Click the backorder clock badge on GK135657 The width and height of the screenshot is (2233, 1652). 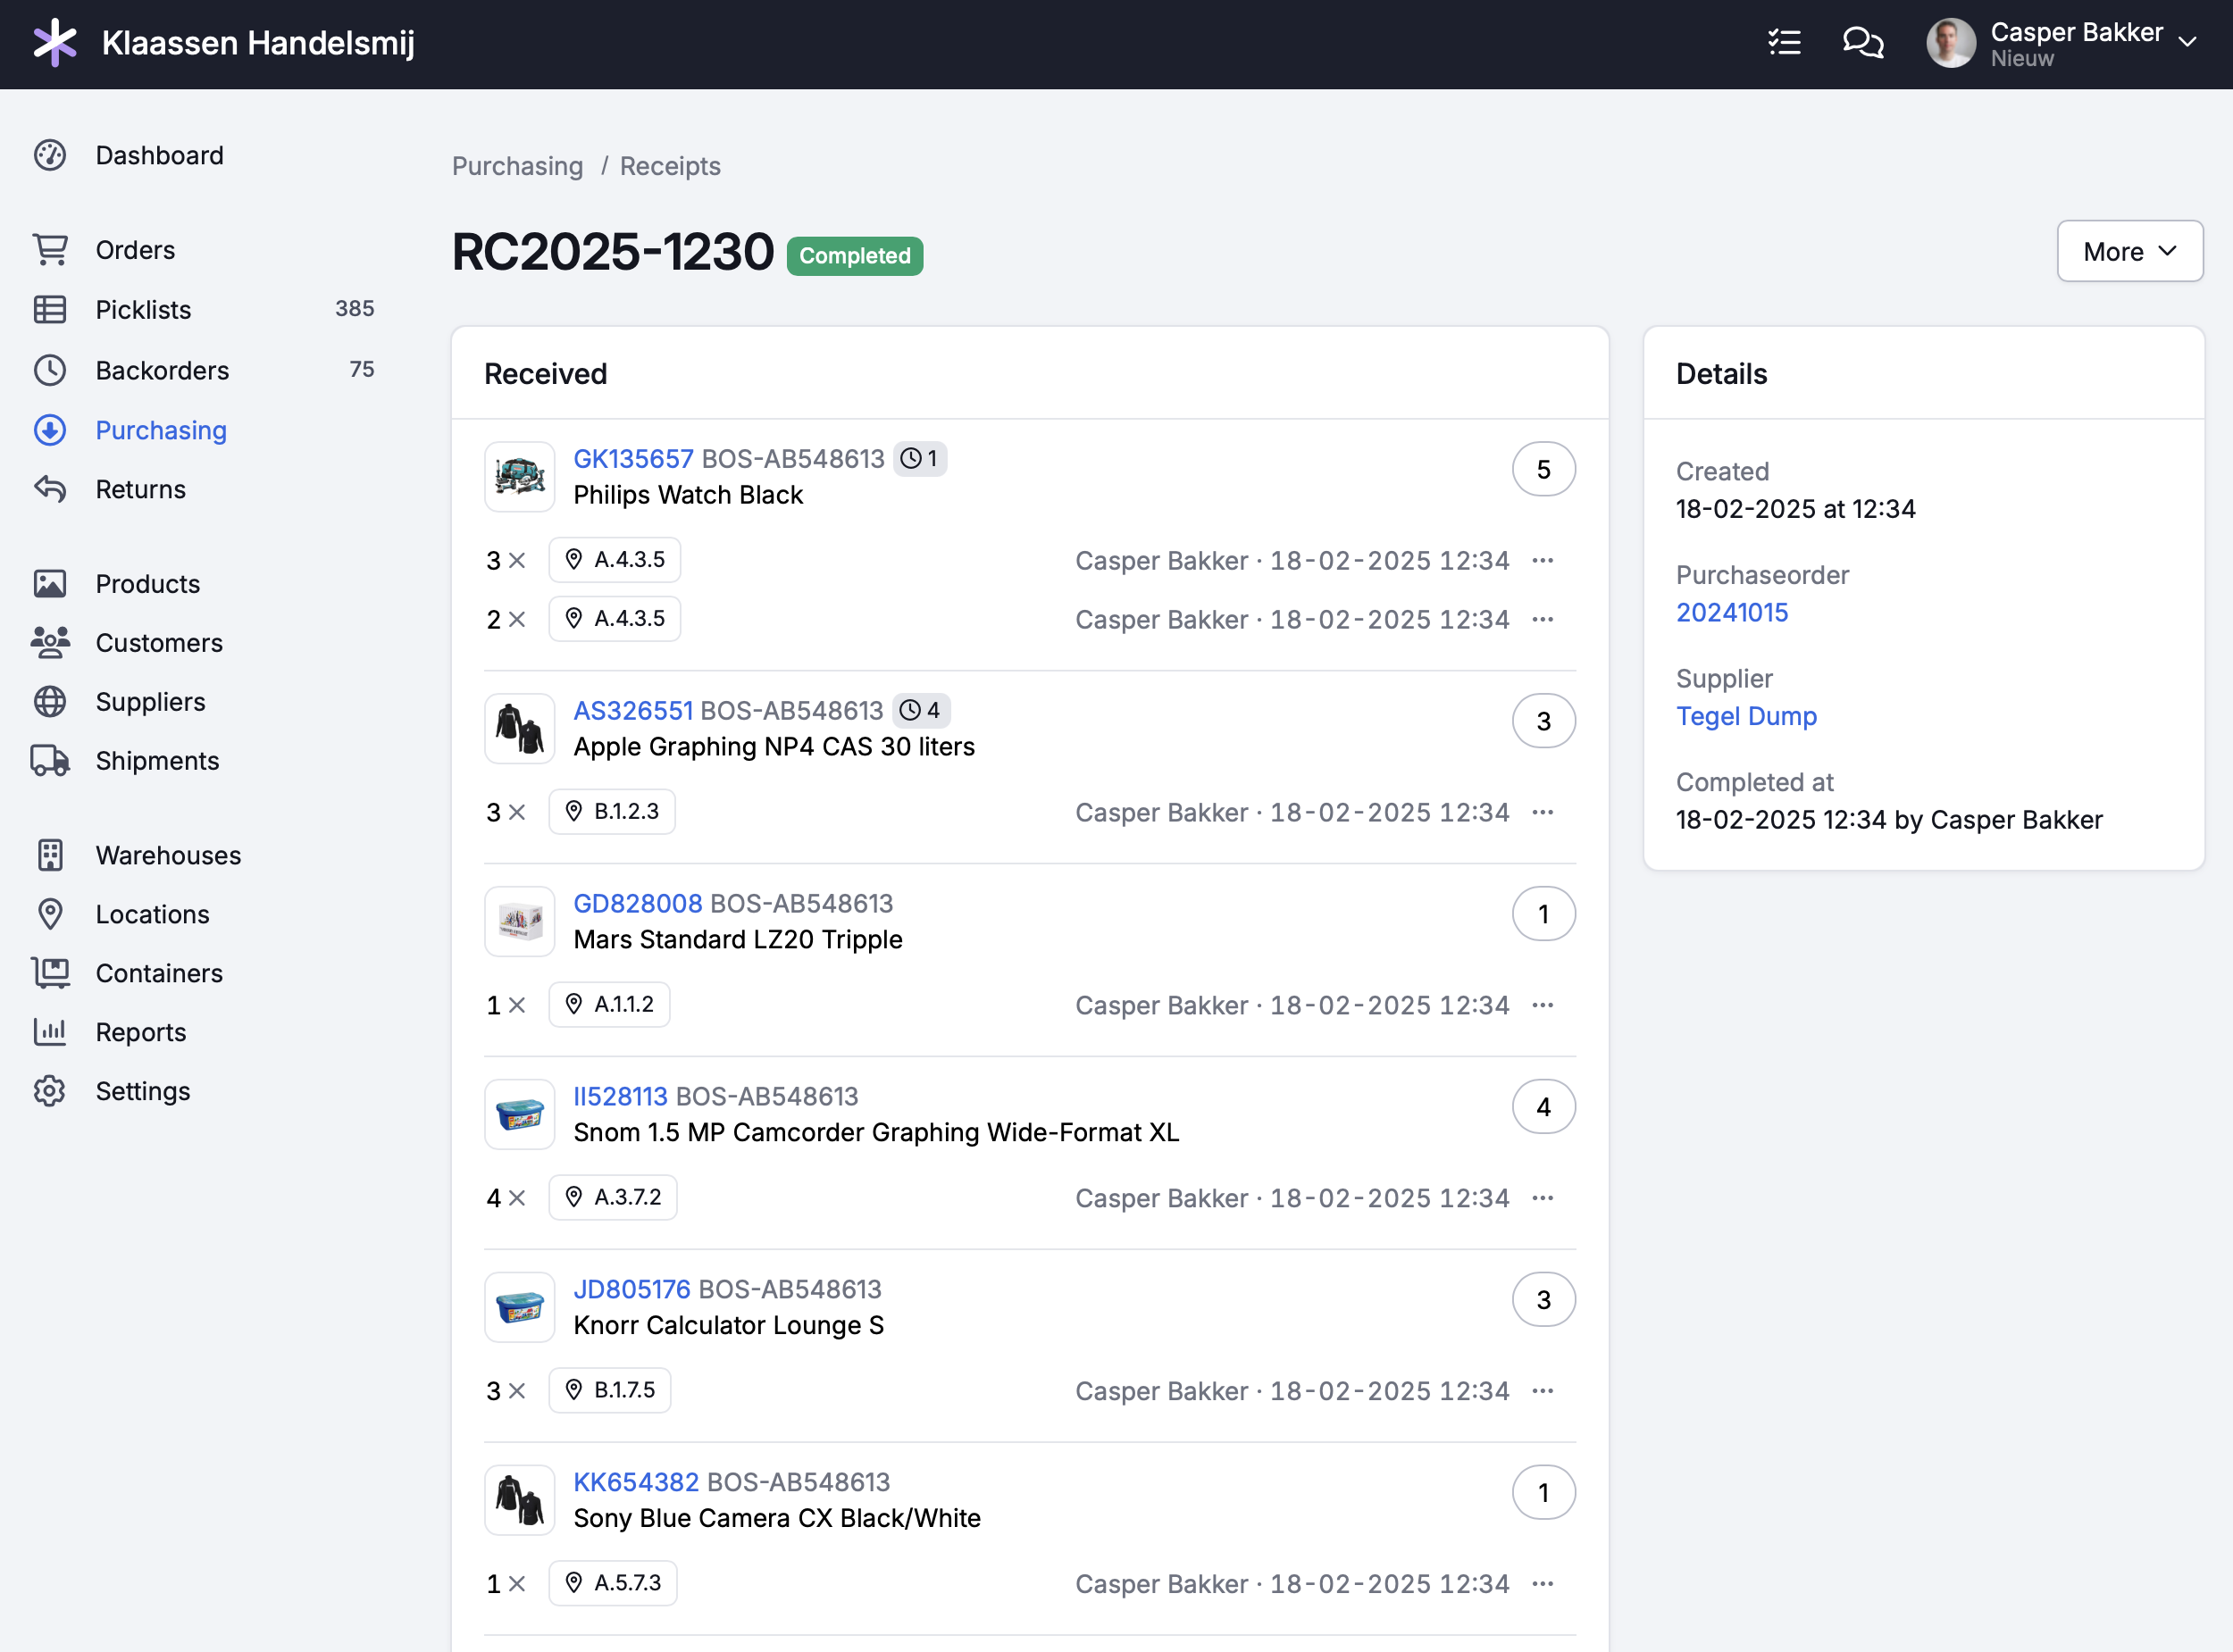tap(919, 459)
